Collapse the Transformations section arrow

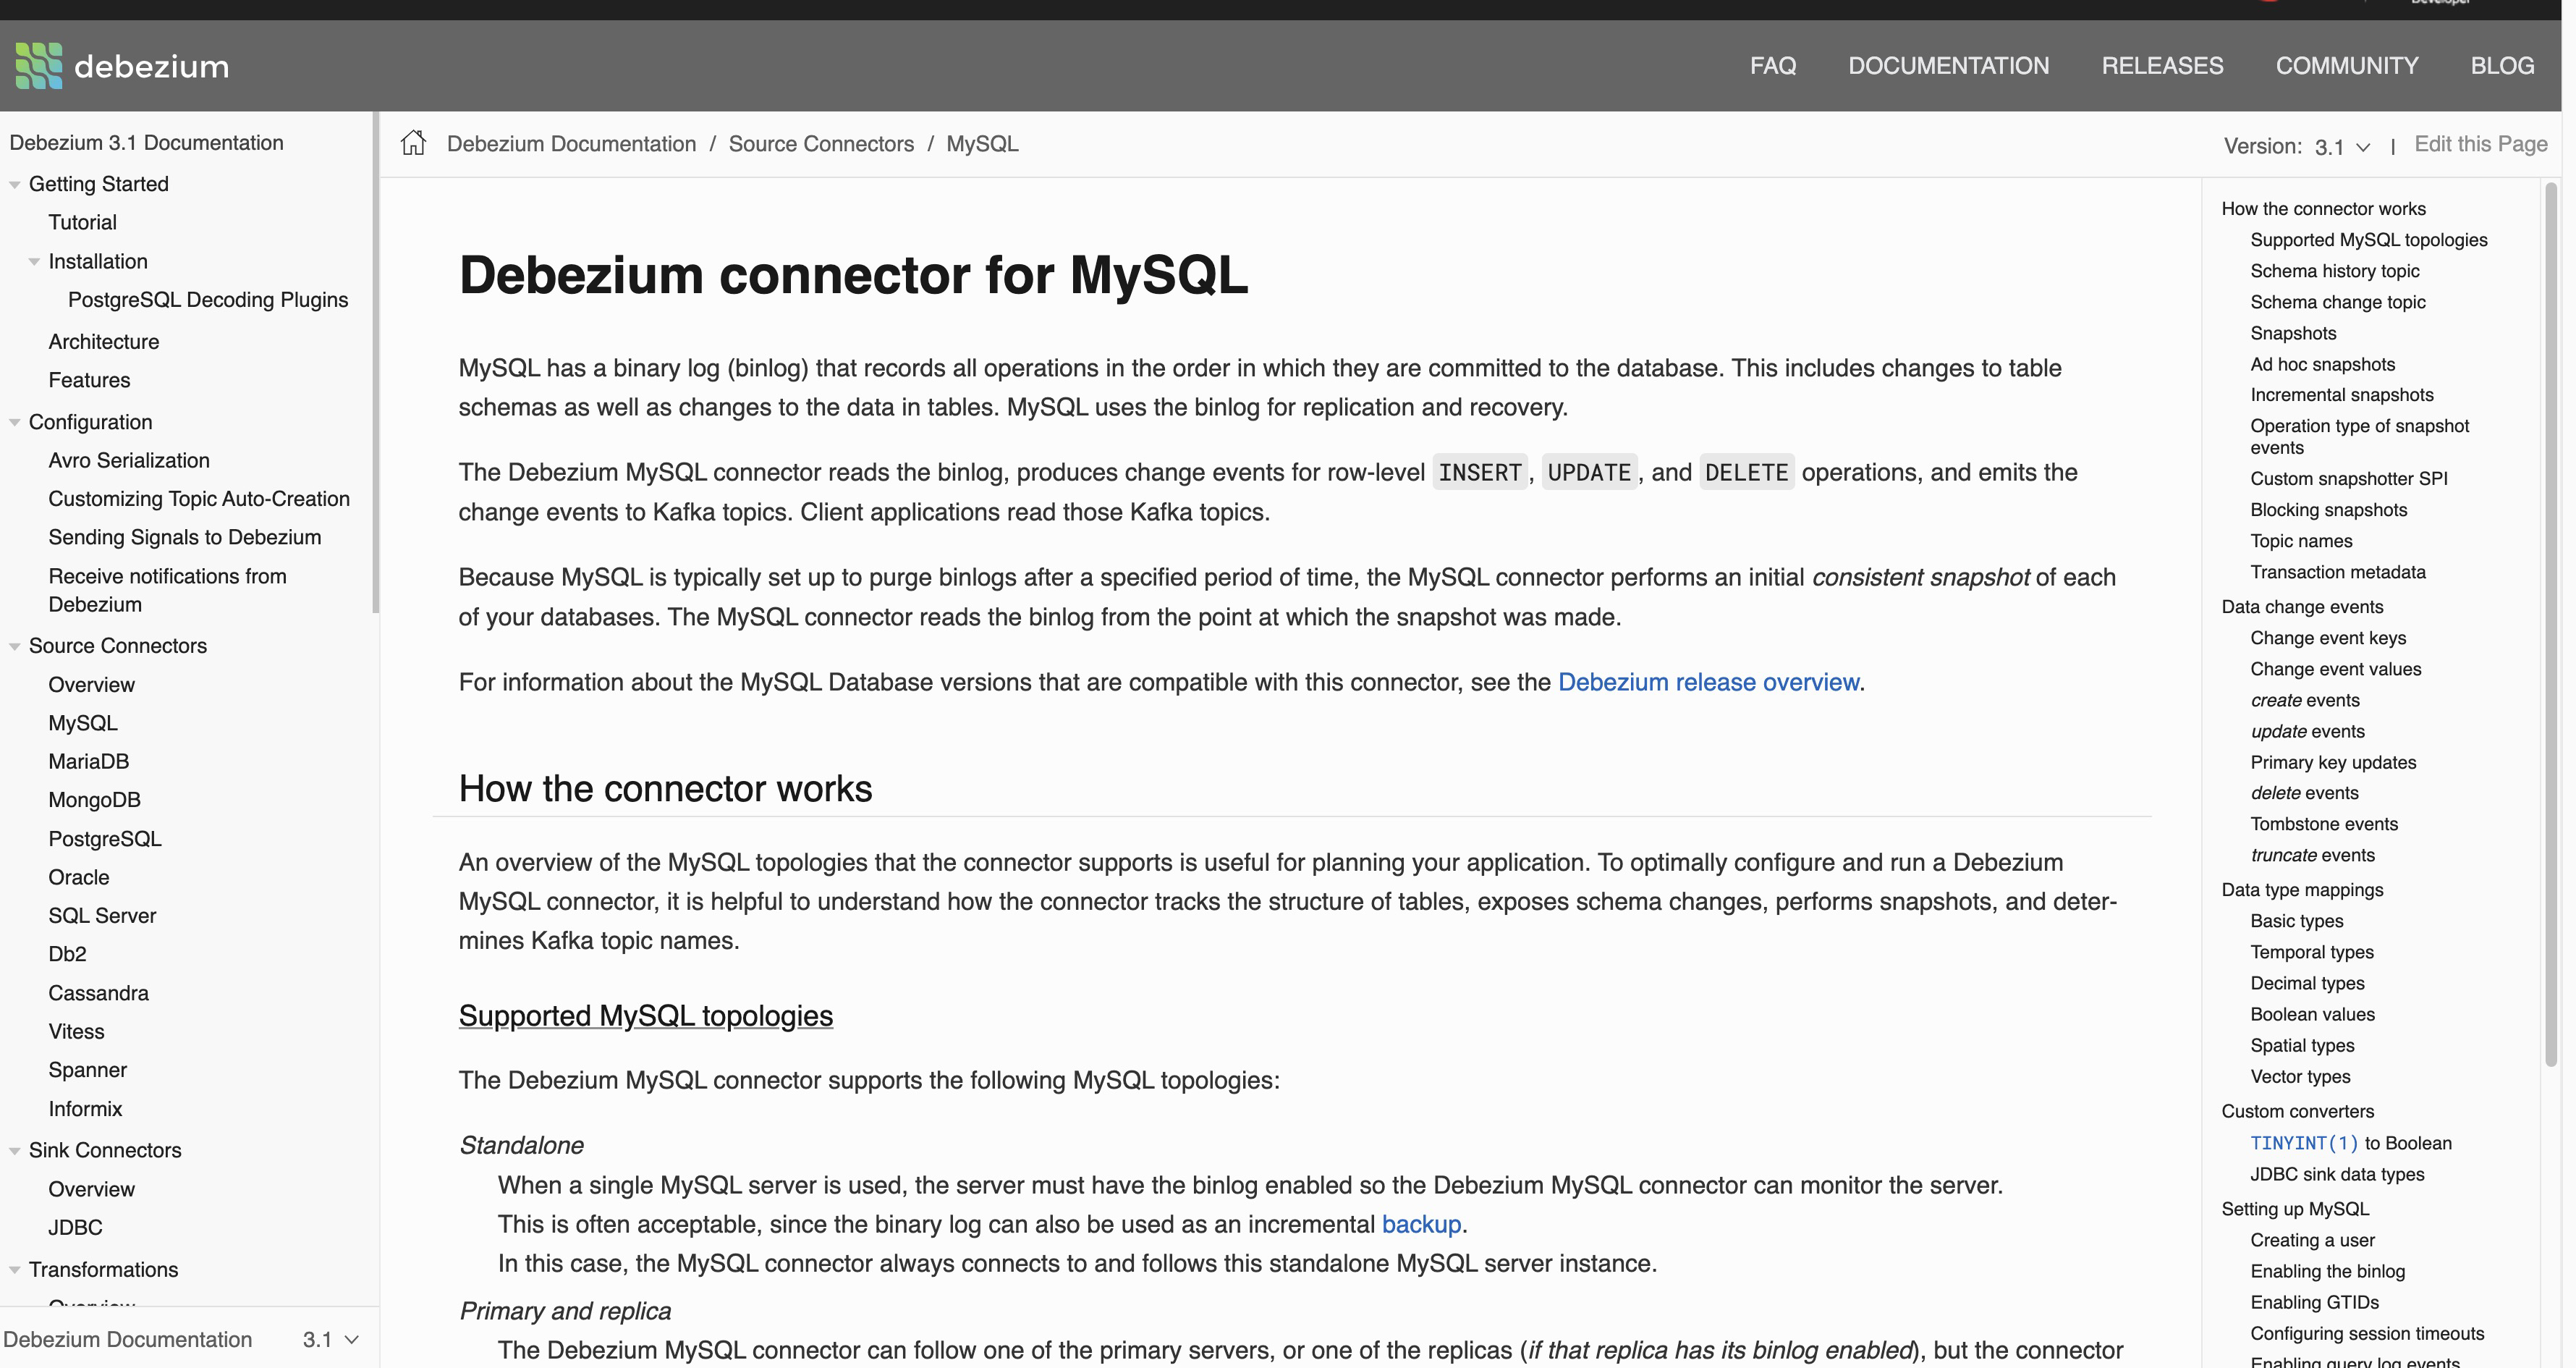(15, 1270)
